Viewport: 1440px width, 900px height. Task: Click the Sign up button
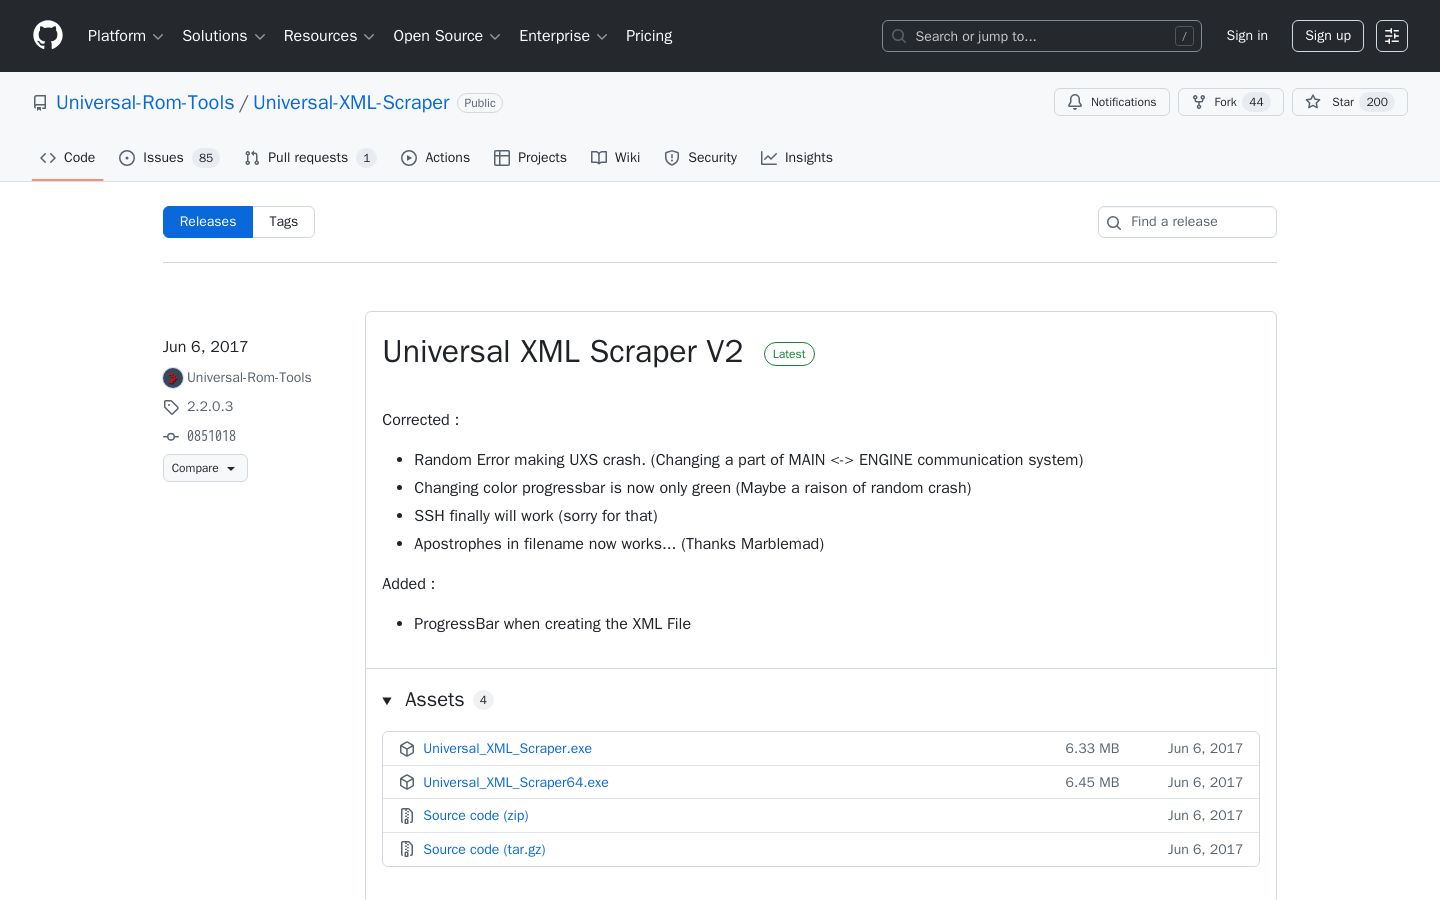tap(1328, 36)
